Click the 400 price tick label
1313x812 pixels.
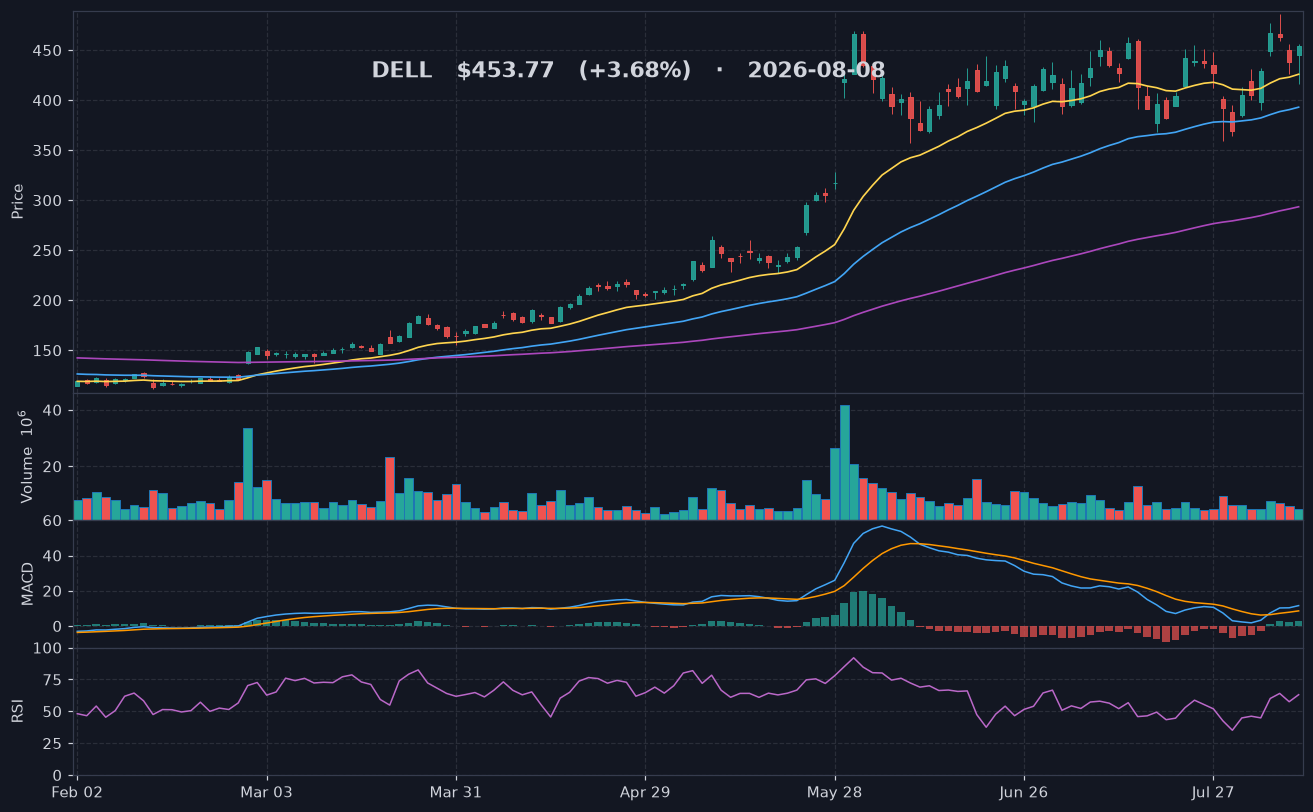[46, 101]
